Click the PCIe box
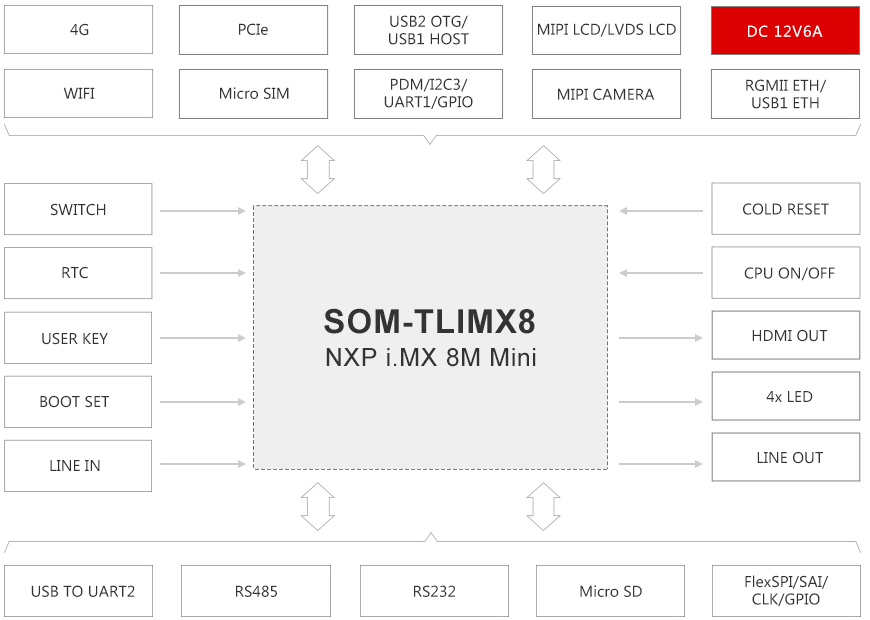The height and width of the screenshot is (620, 870). [x=253, y=30]
